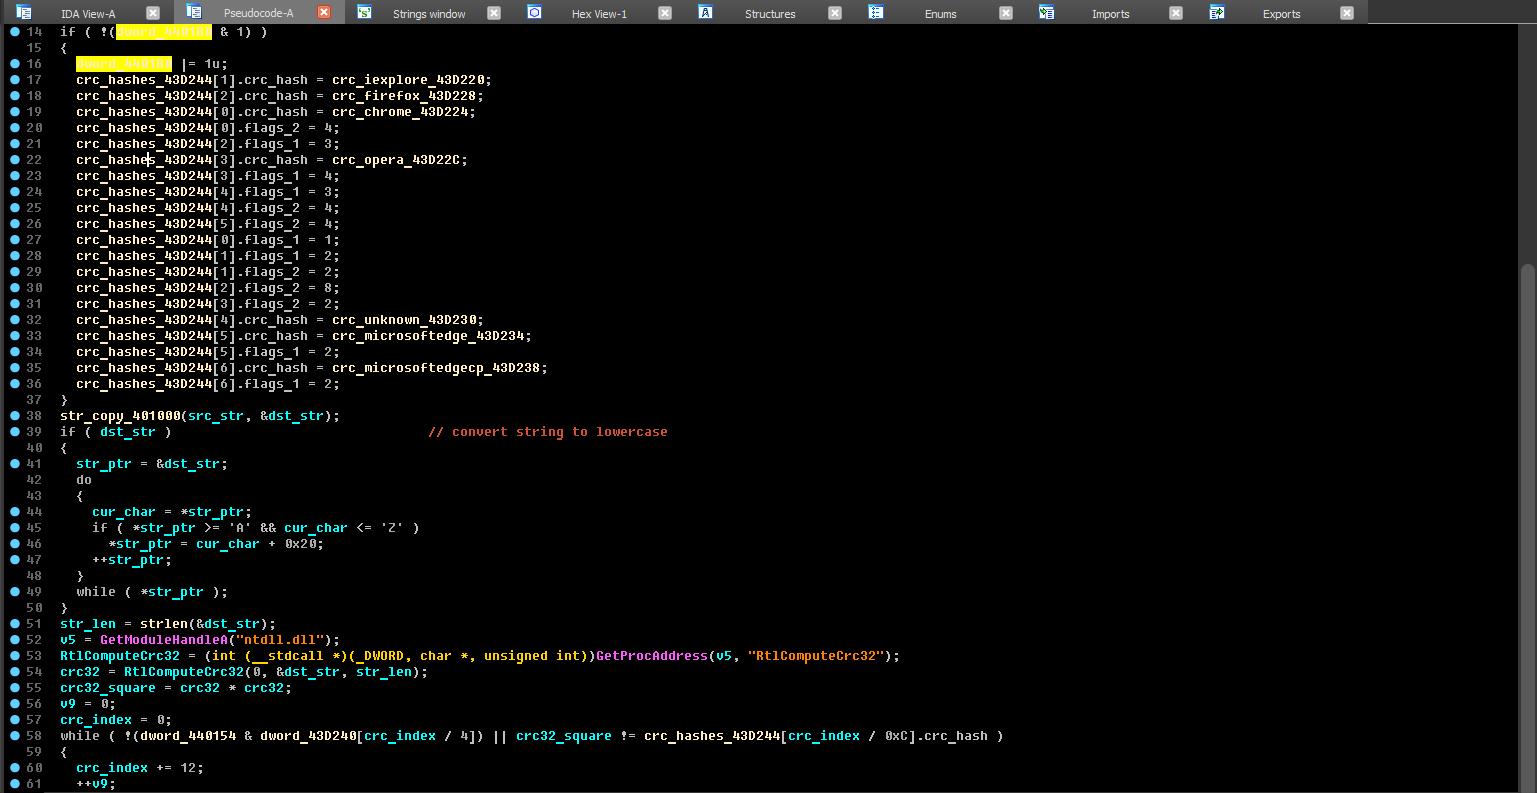Screen dimensions: 1537x793
Task: Click the Enums tab icon
Action: coord(876,13)
